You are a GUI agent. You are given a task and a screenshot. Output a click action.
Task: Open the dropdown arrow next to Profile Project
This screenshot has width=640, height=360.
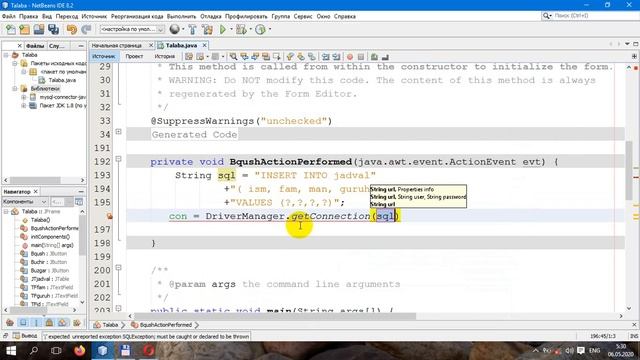pos(270,29)
